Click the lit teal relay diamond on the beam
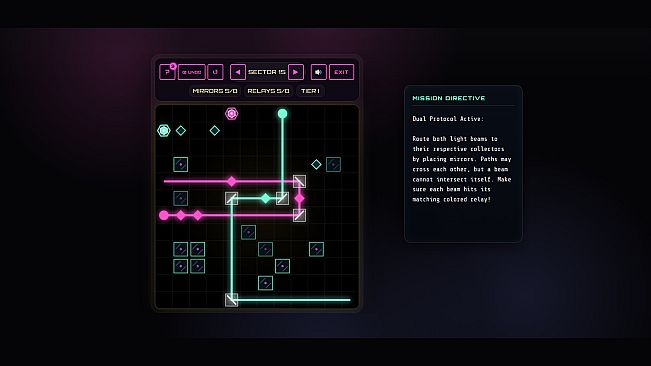Image resolution: width=651 pixels, height=366 pixels. pos(265,198)
